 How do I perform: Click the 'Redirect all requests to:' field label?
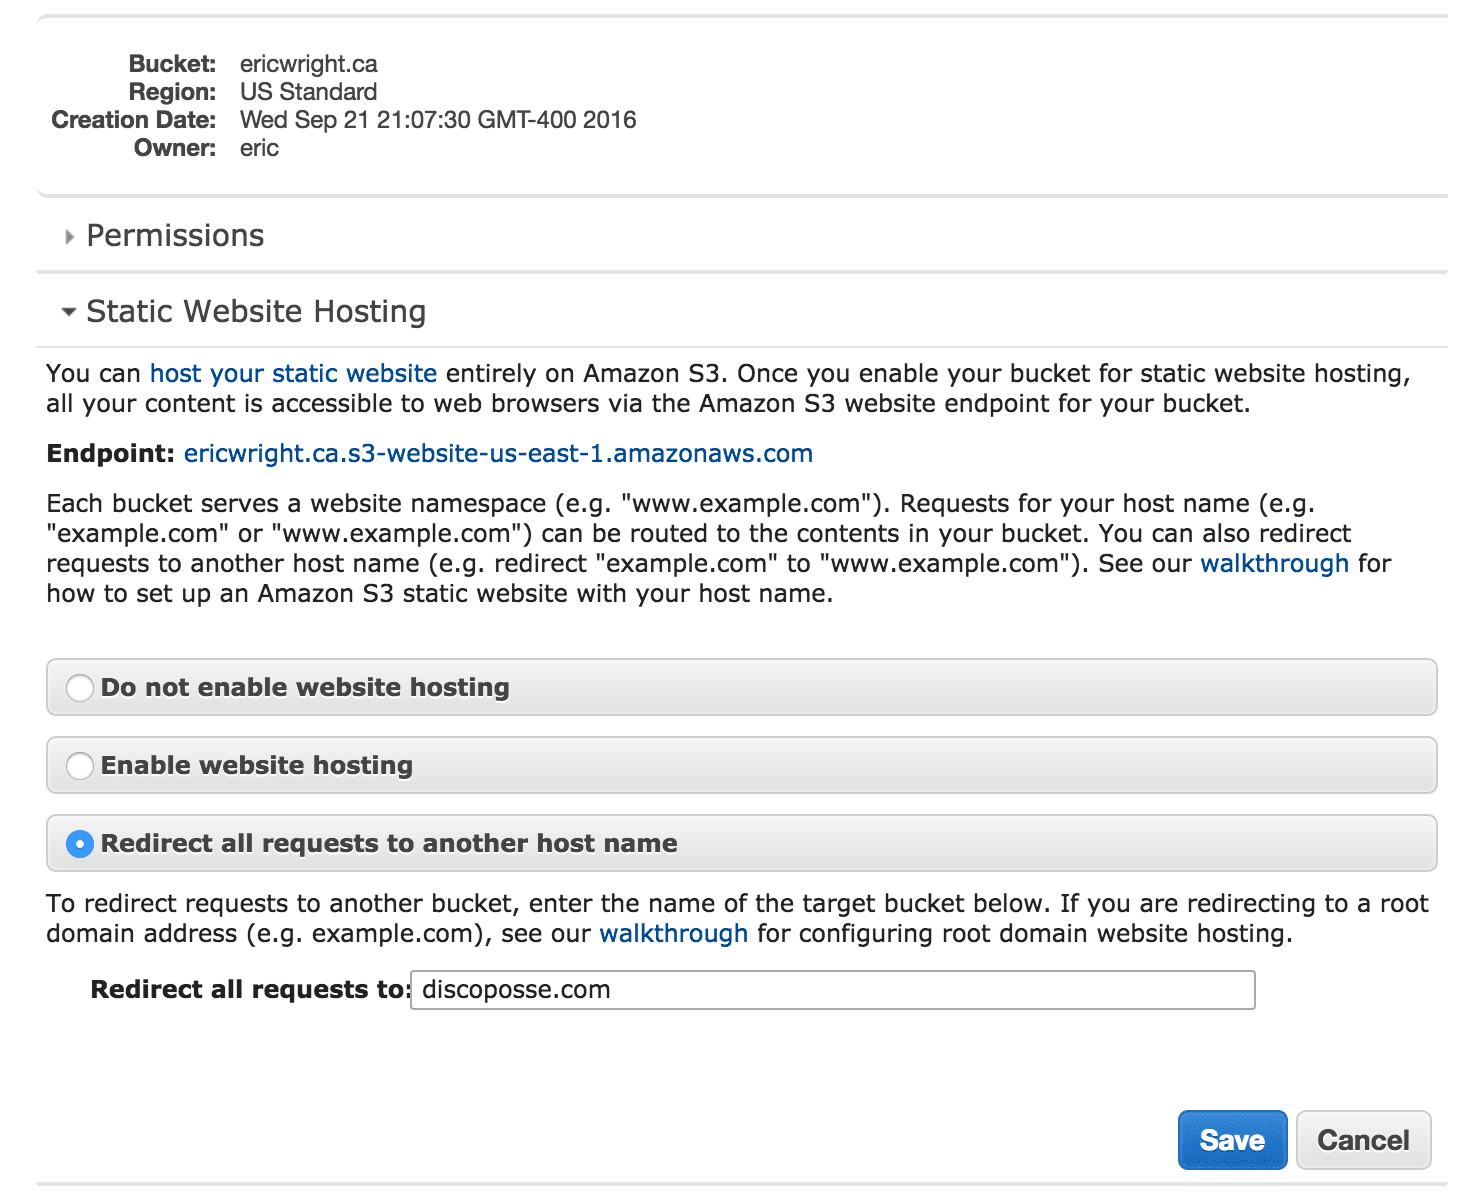[249, 990]
